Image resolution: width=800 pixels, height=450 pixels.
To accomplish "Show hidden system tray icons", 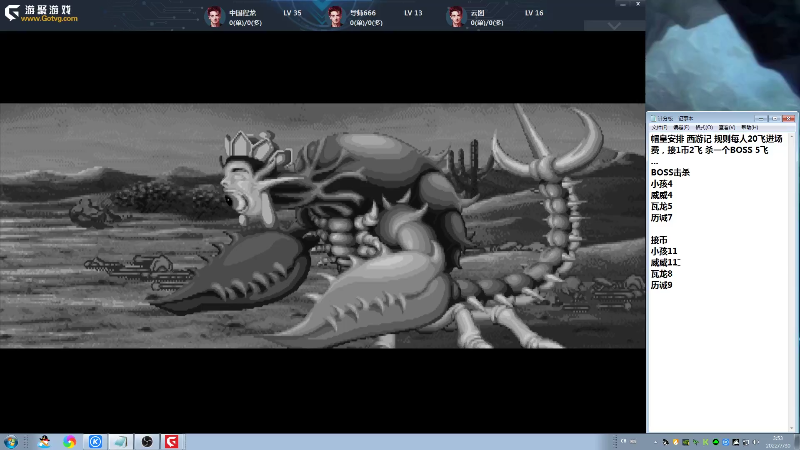I will (x=656, y=442).
